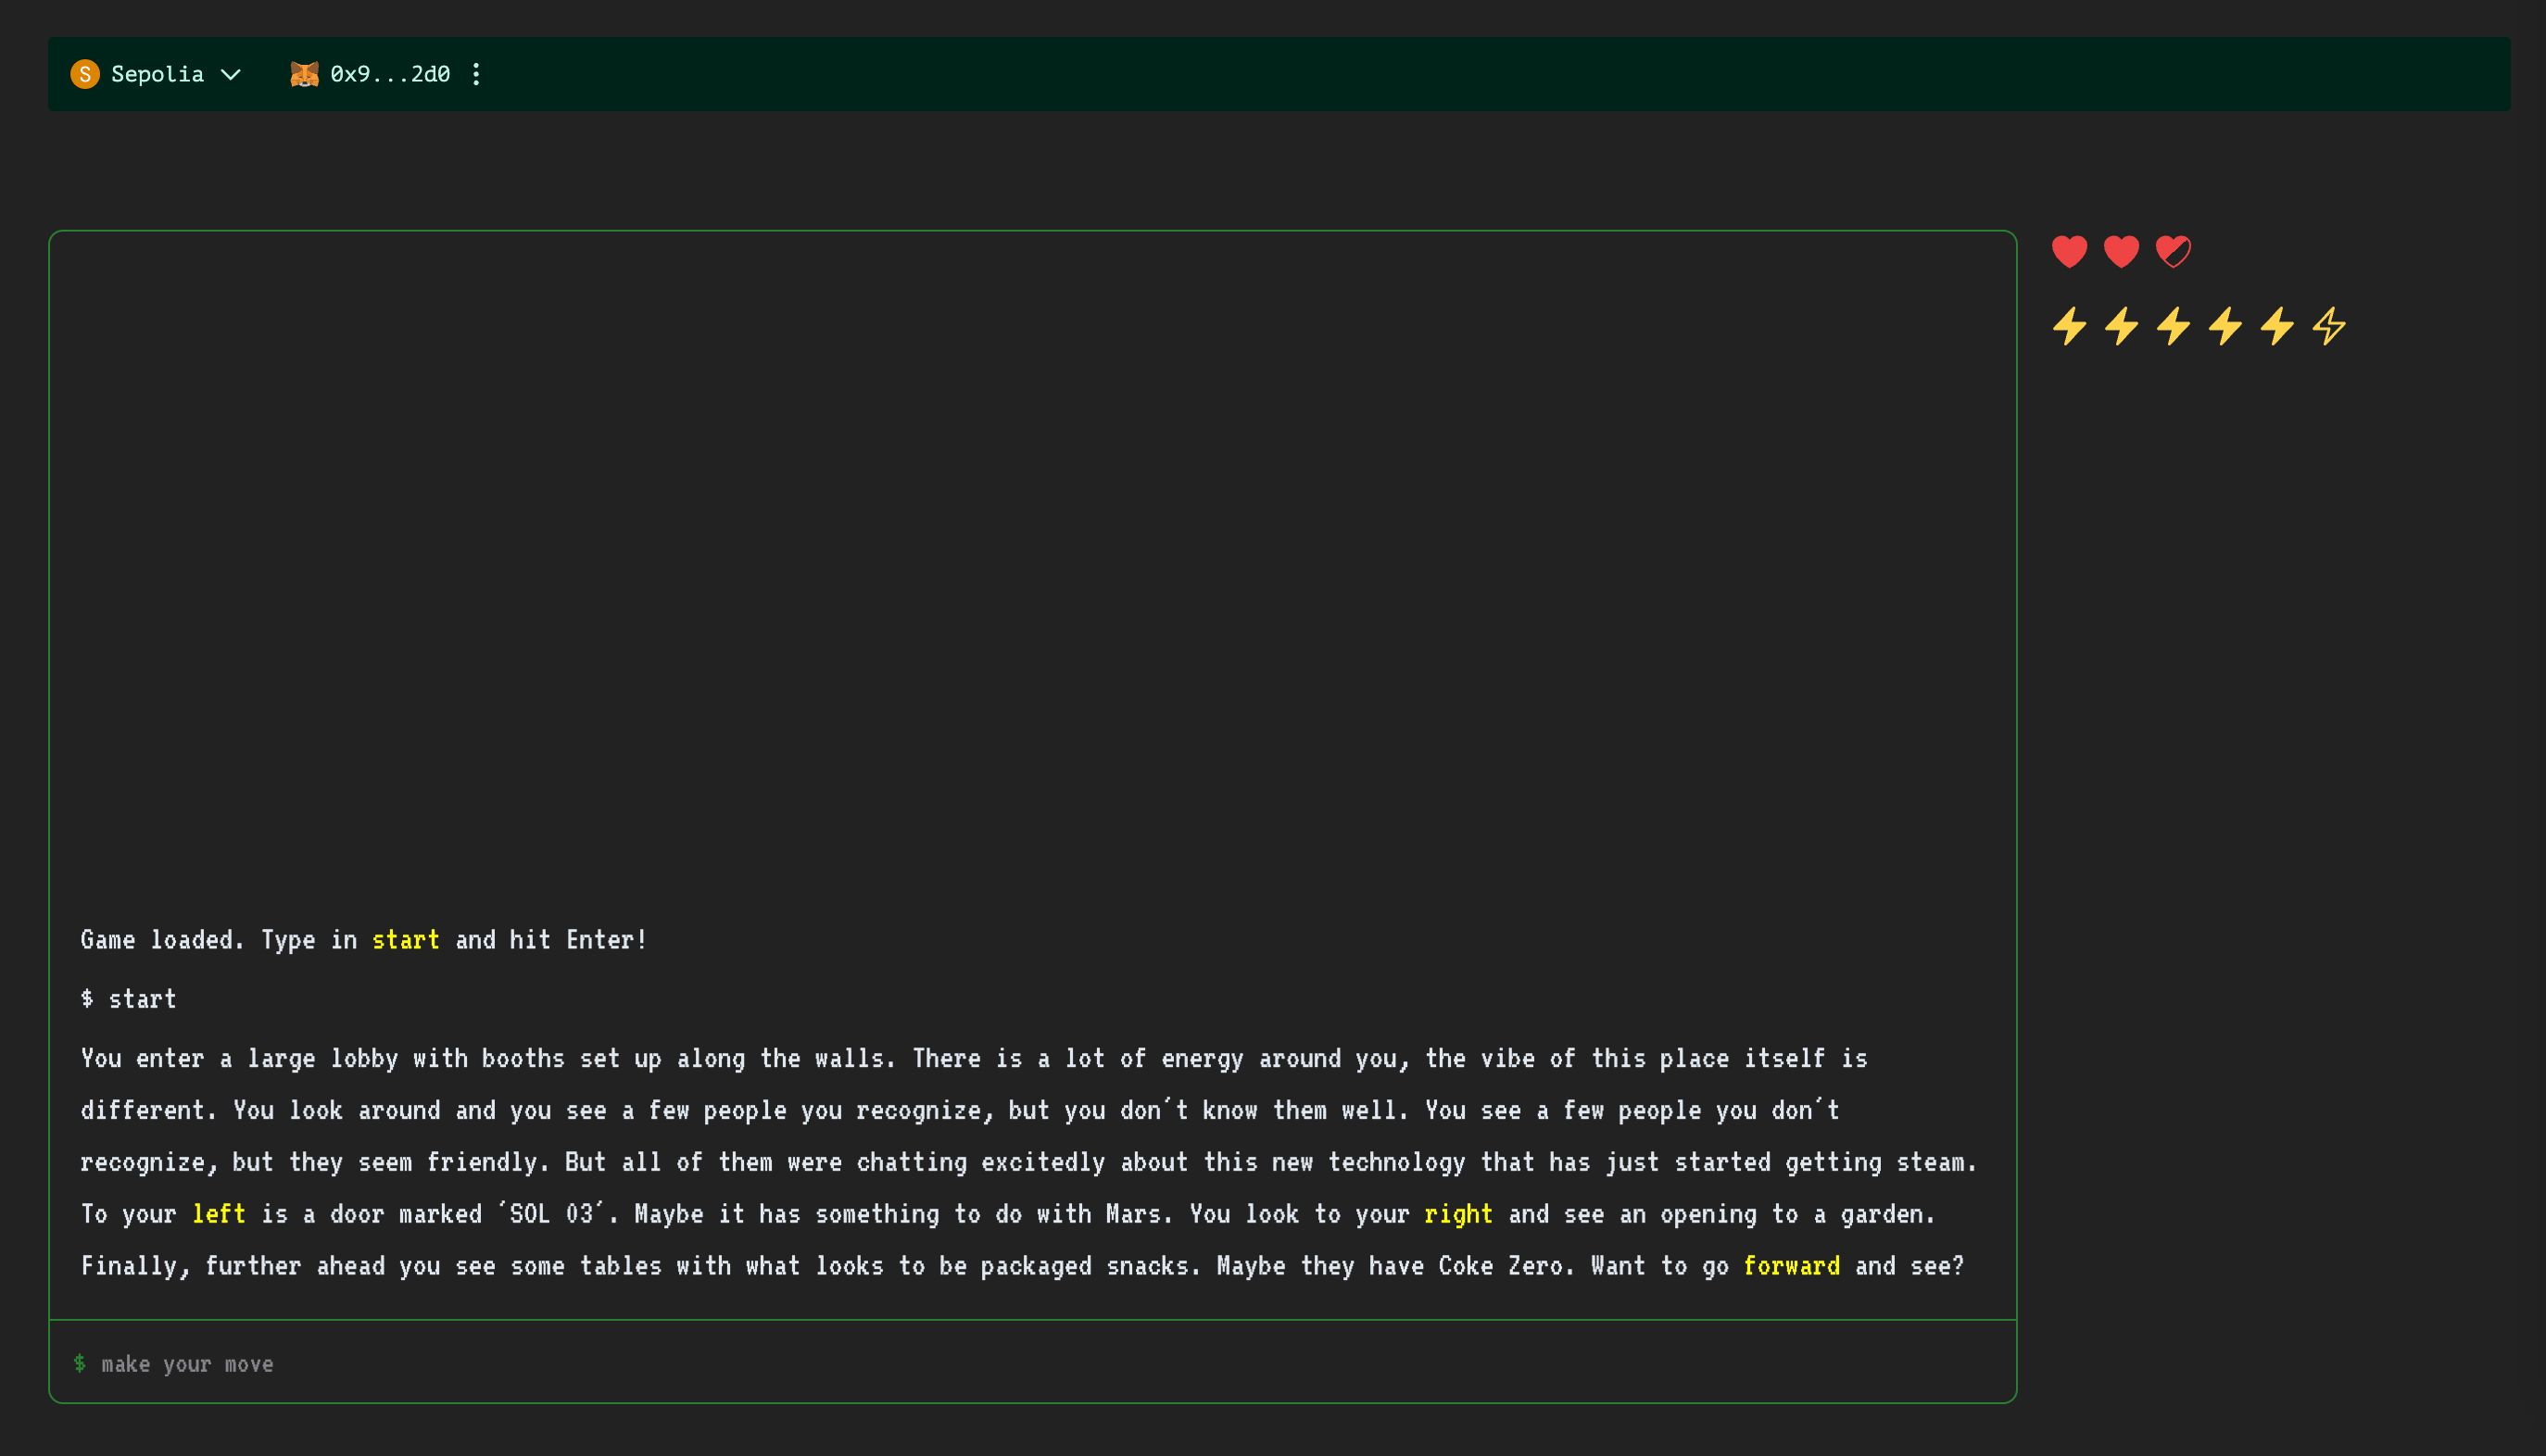This screenshot has width=2546, height=1456.
Task: Click the MetaMask fox wallet icon
Action: pos(304,74)
